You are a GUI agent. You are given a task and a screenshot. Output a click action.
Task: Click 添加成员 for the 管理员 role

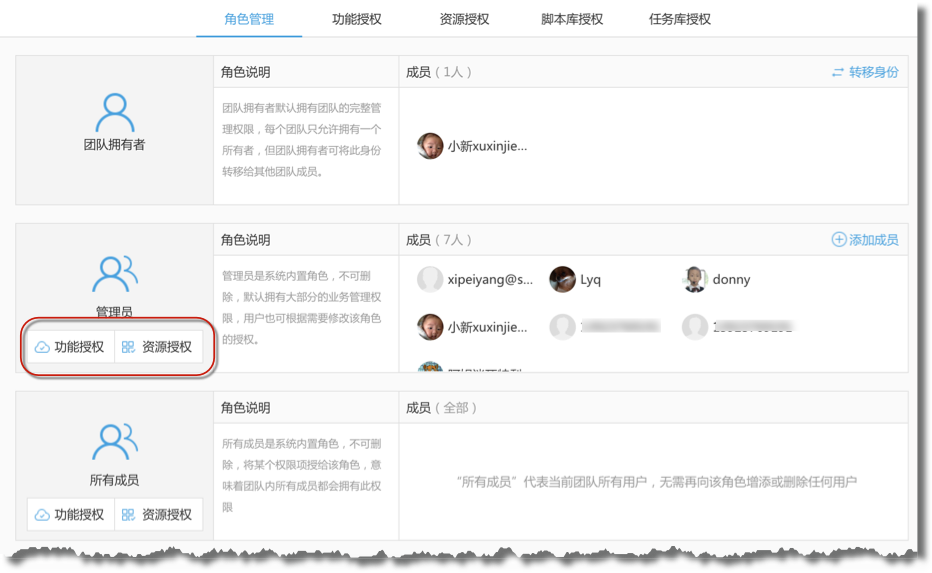873,240
